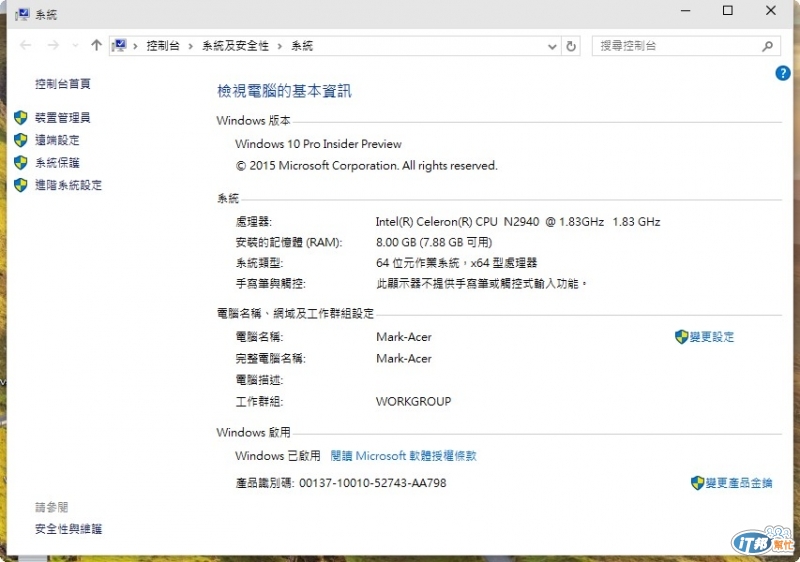This screenshot has height=562, width=800.
Task: Open 安全性與維護 link
Action: point(68,529)
